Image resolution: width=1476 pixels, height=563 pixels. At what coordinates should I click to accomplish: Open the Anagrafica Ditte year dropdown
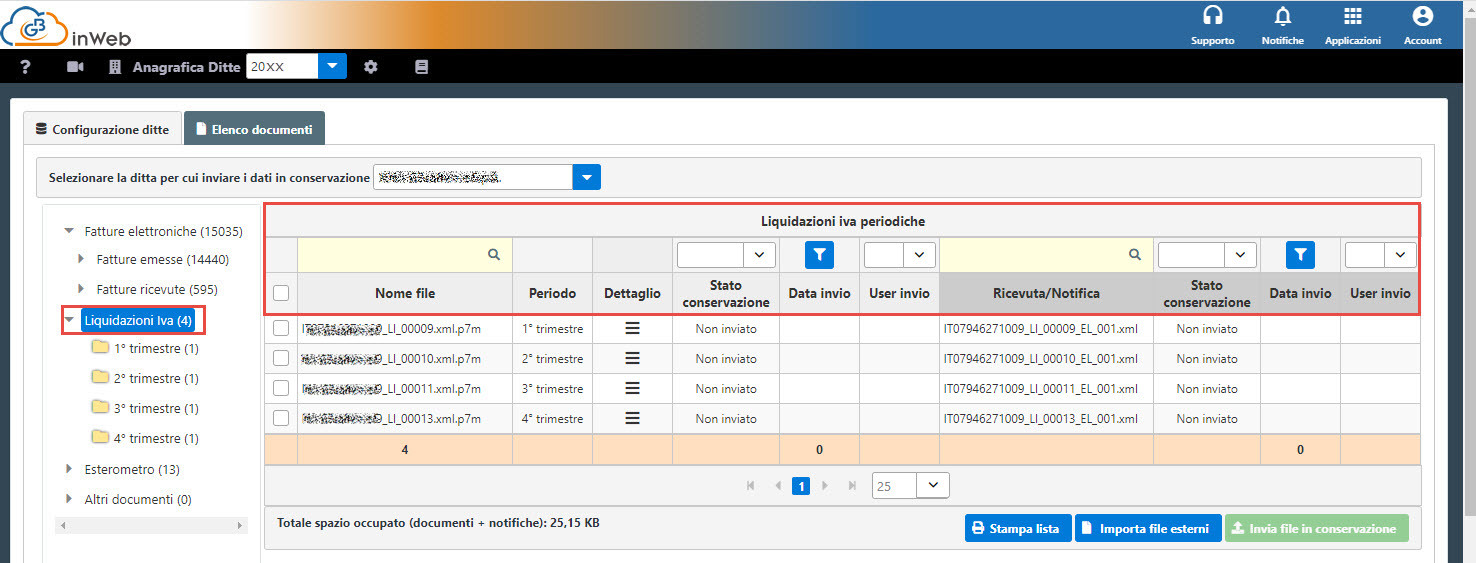point(332,67)
